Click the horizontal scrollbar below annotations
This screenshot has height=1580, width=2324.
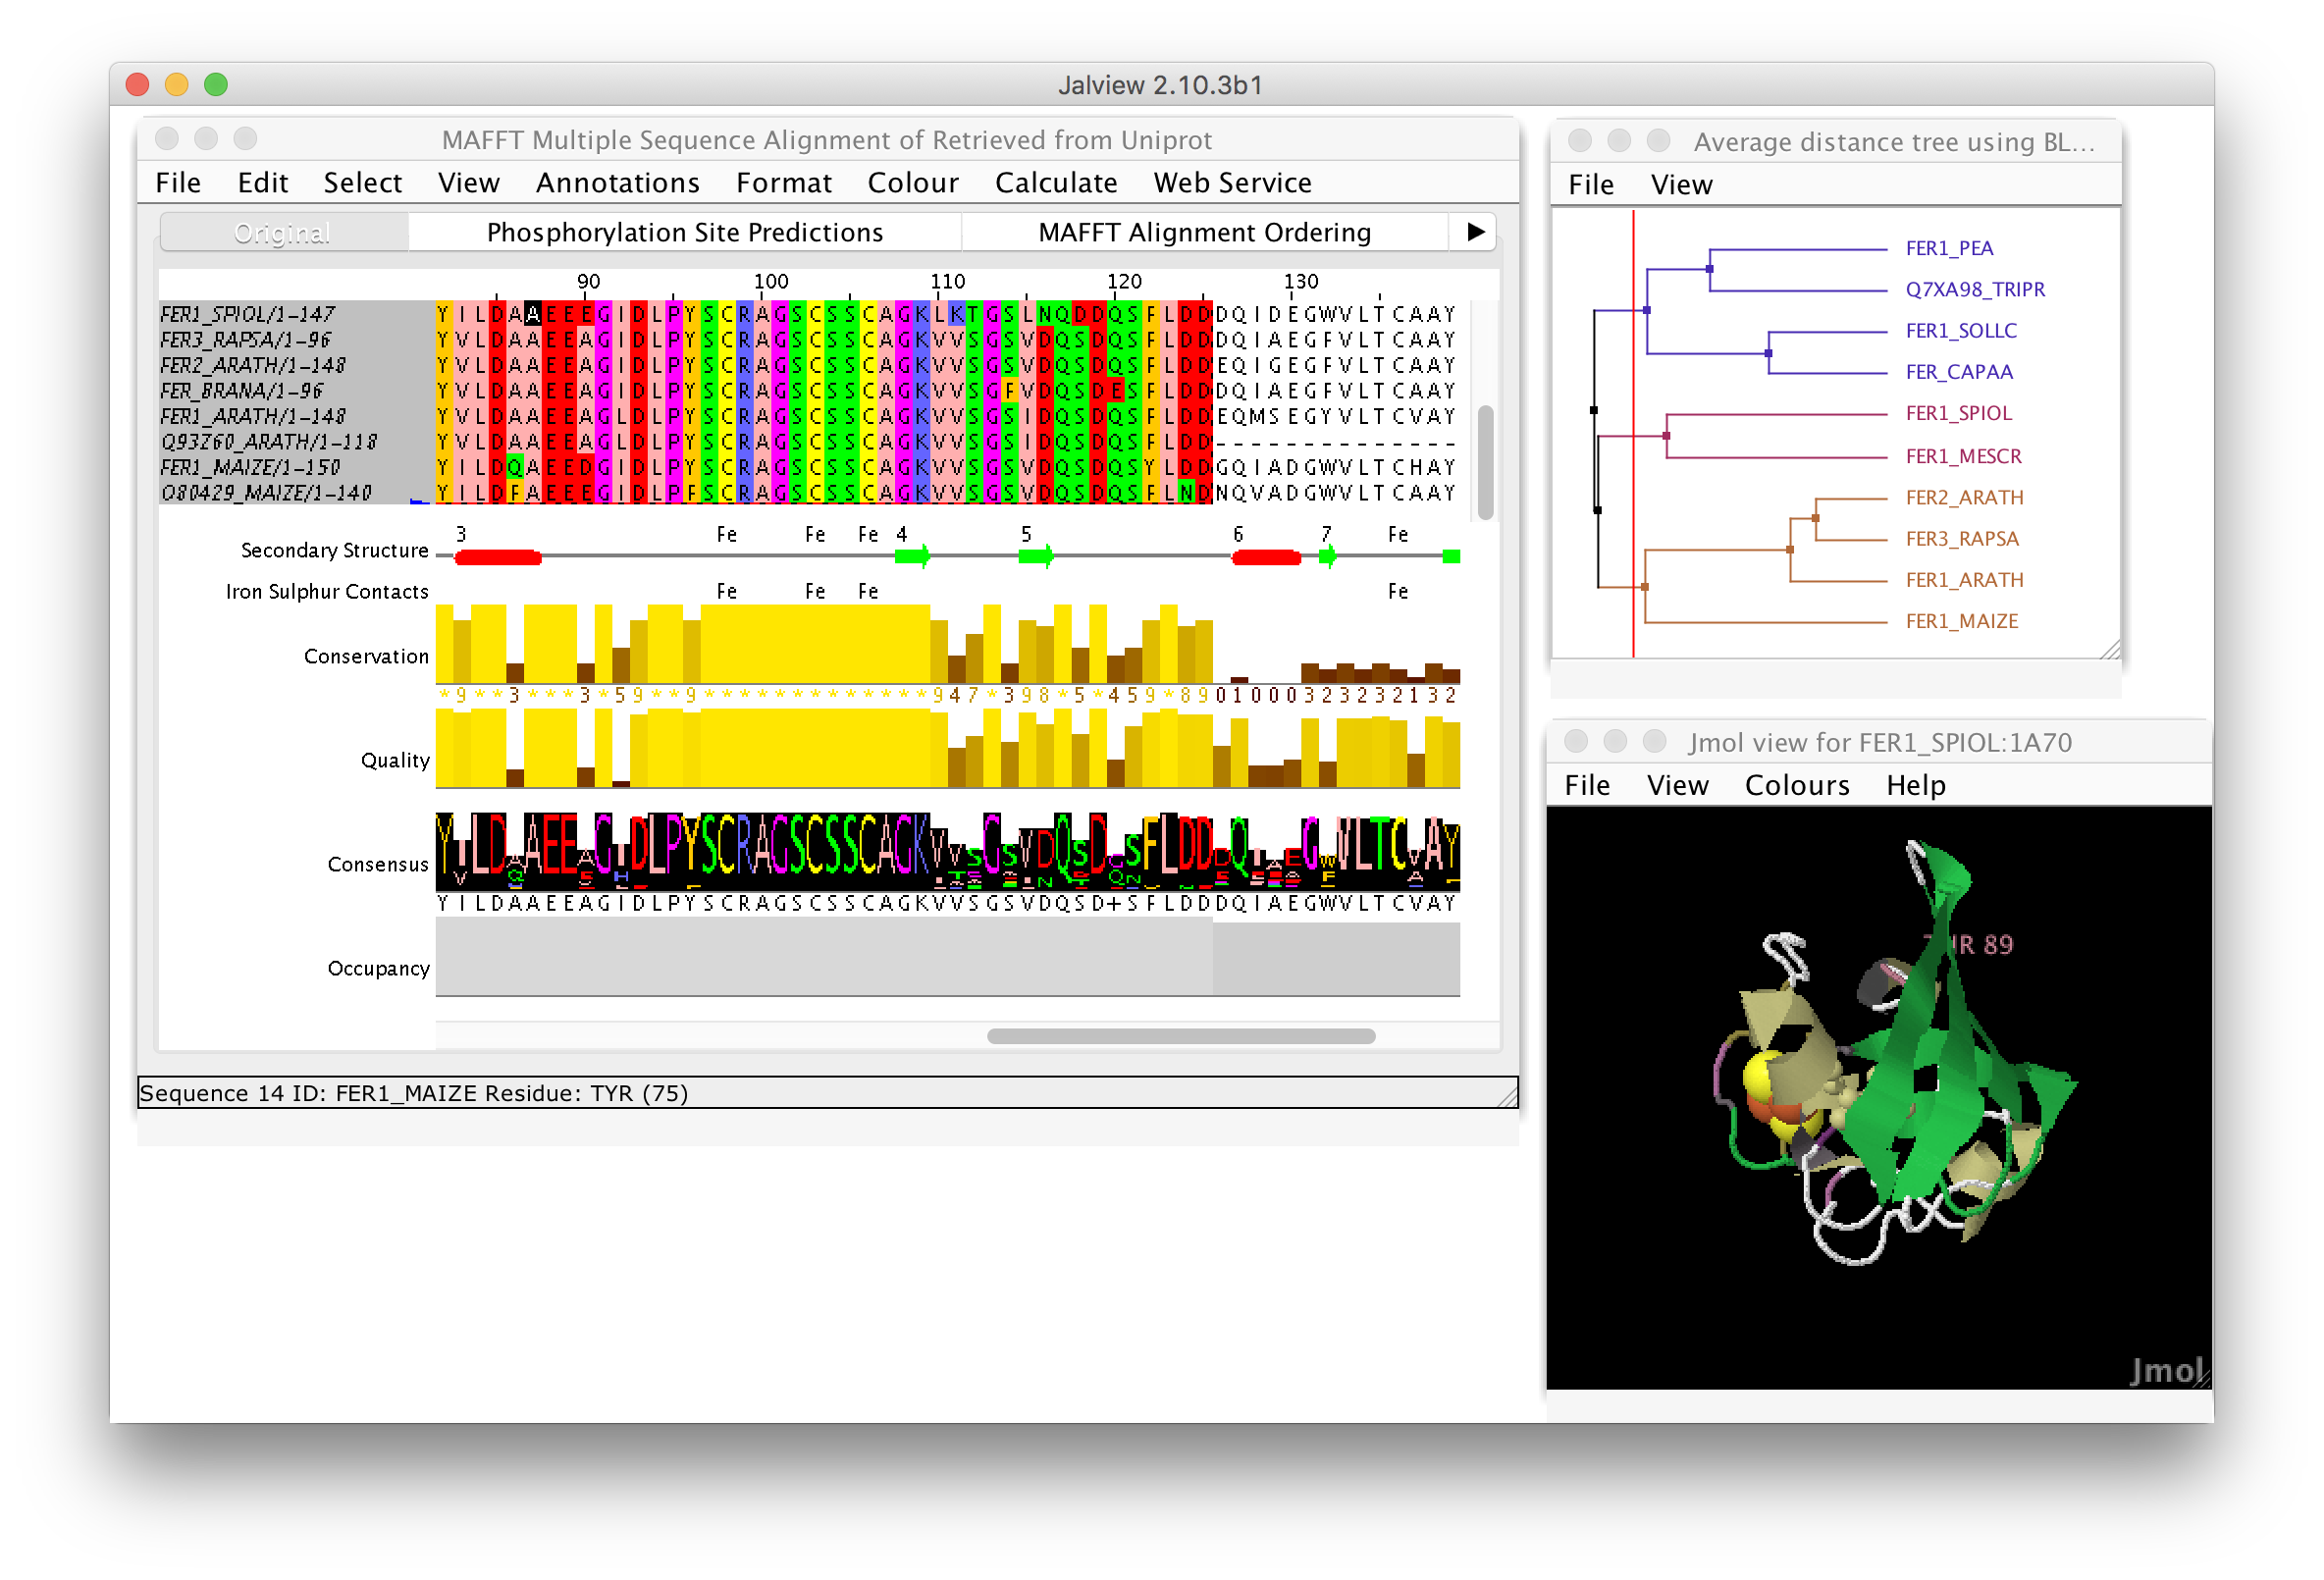click(1180, 1036)
